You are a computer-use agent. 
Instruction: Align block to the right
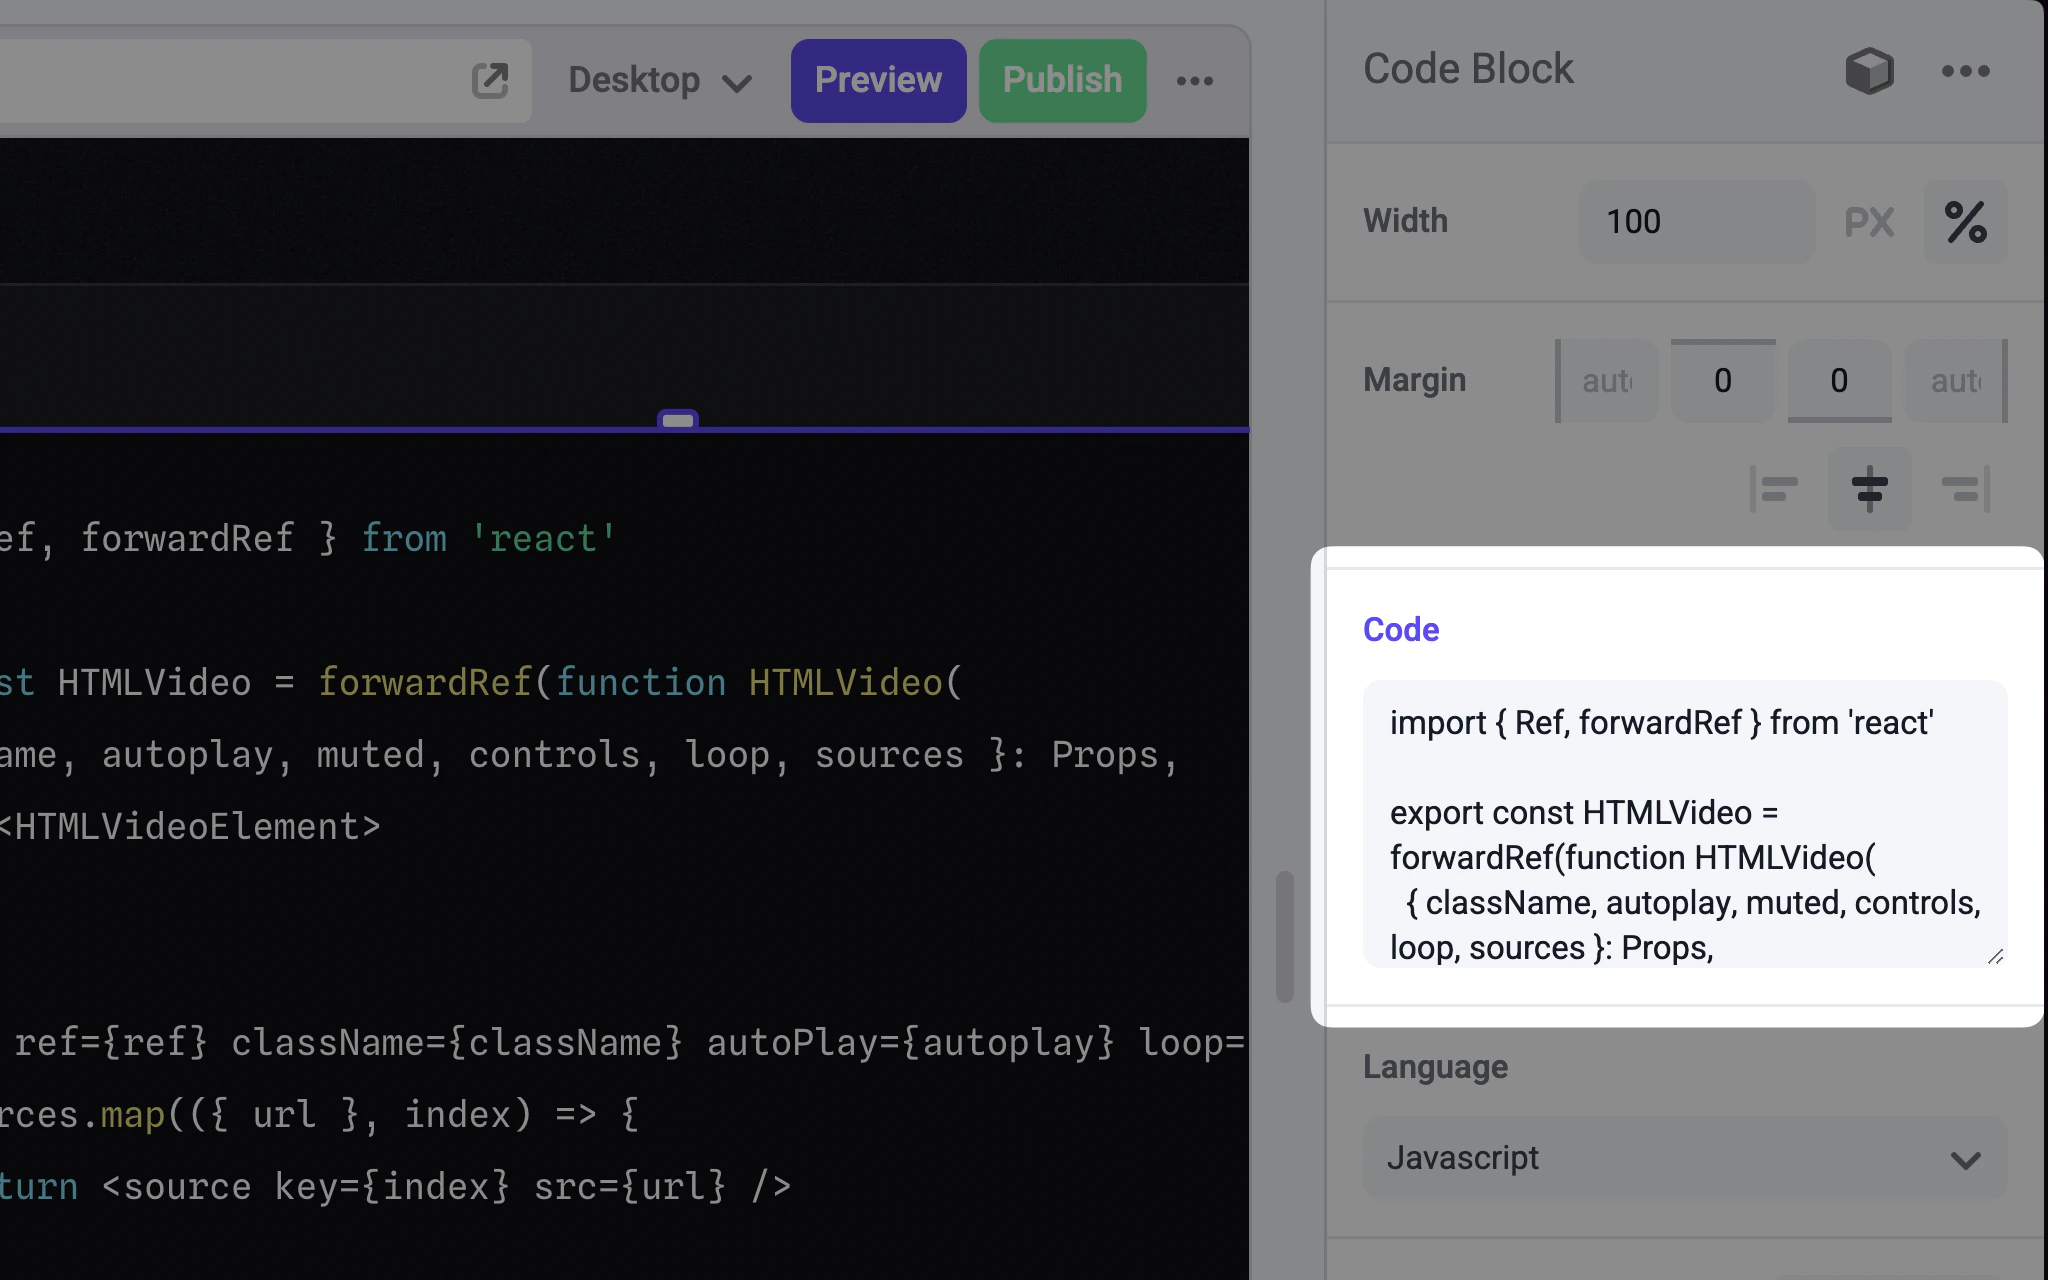(1965, 489)
